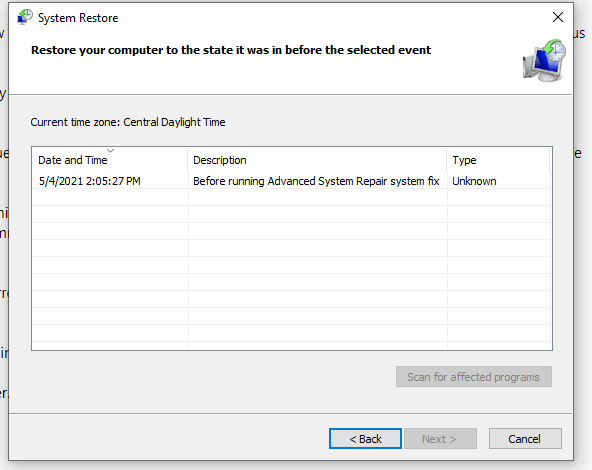Sort restore points by Date and Time header
Screen dimensions: 592x470
tap(73, 160)
